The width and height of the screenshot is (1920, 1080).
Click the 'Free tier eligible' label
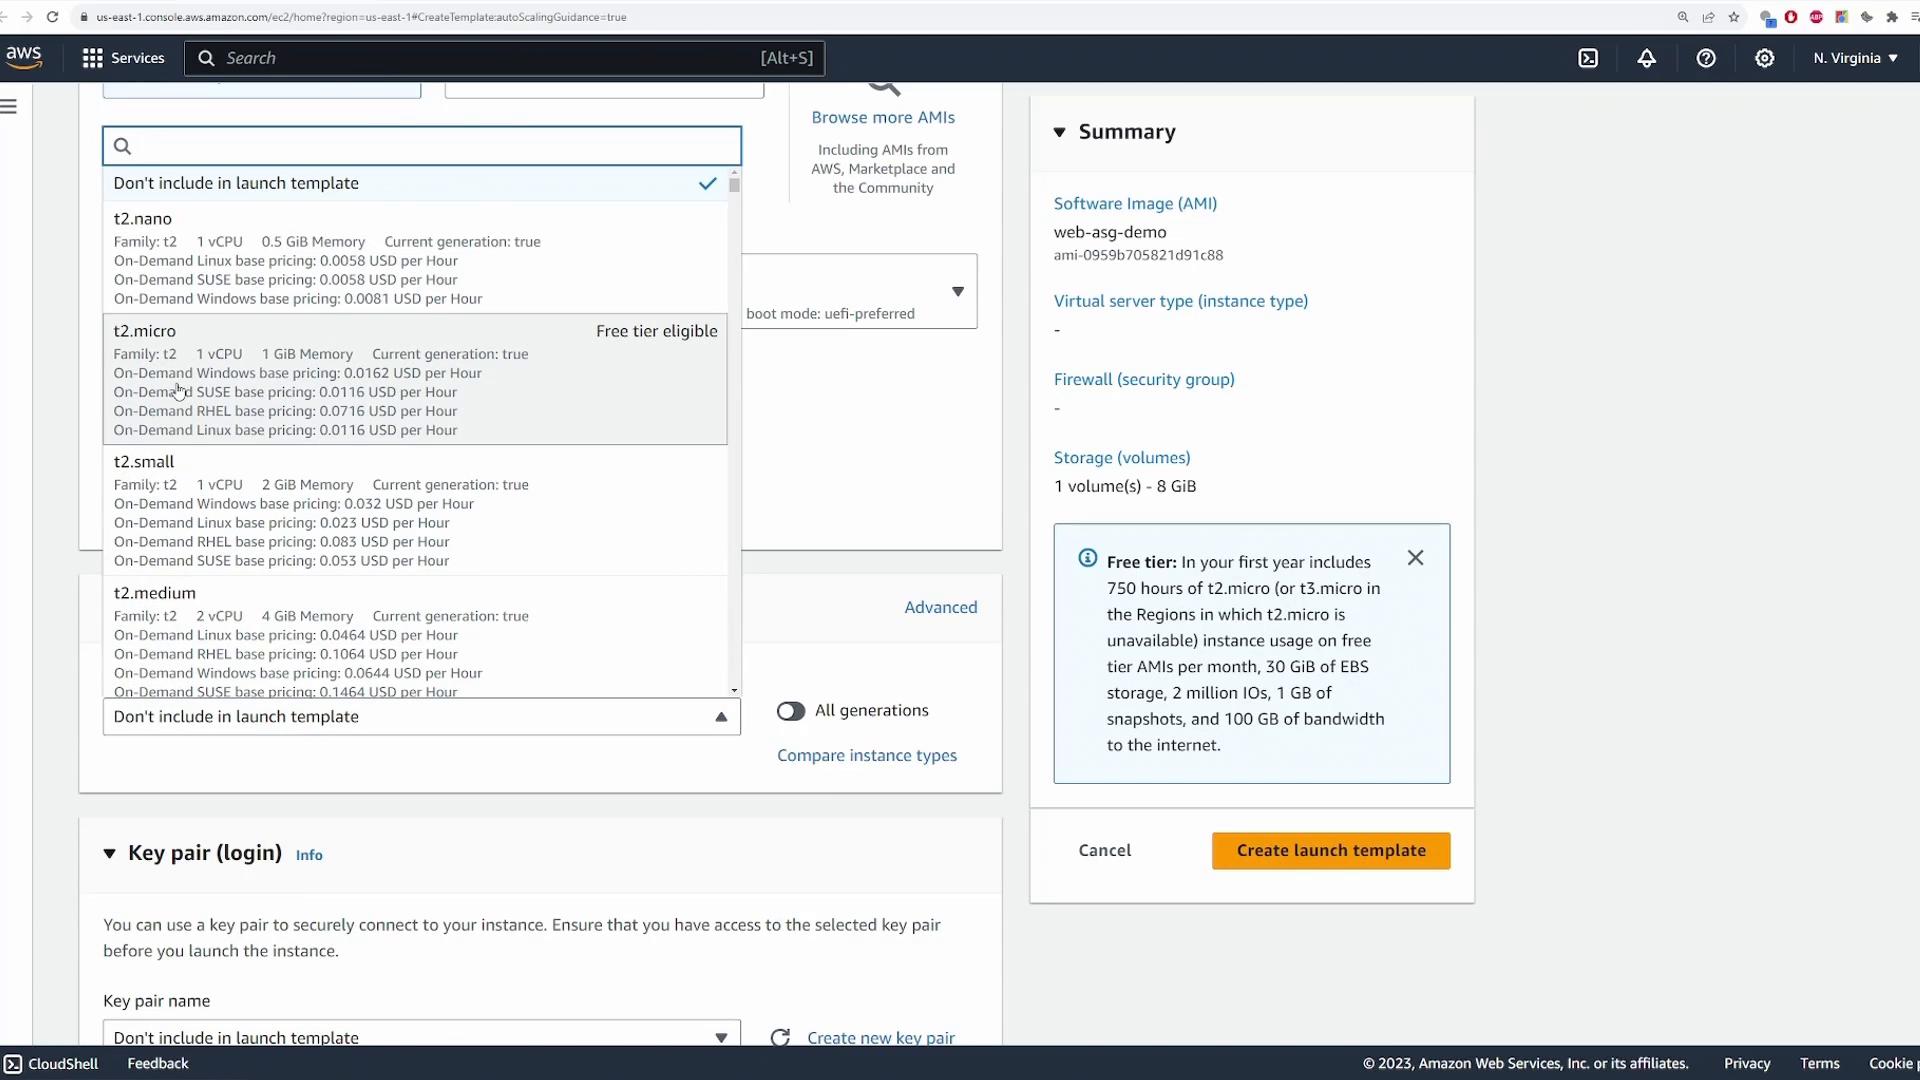coord(657,331)
